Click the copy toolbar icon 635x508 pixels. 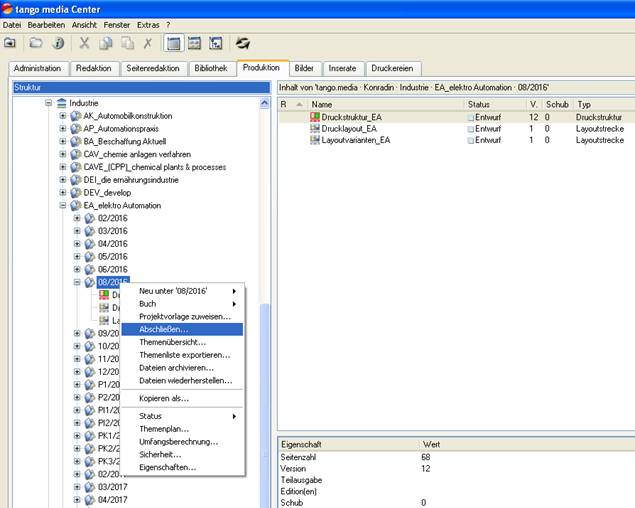click(106, 43)
